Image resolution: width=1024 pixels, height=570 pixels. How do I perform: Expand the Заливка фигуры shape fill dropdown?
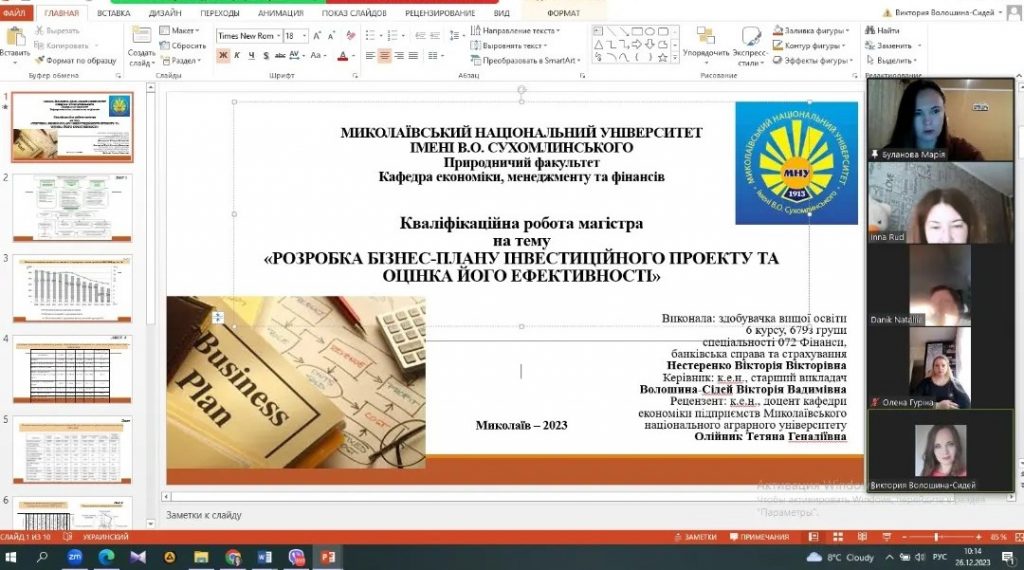[846, 31]
